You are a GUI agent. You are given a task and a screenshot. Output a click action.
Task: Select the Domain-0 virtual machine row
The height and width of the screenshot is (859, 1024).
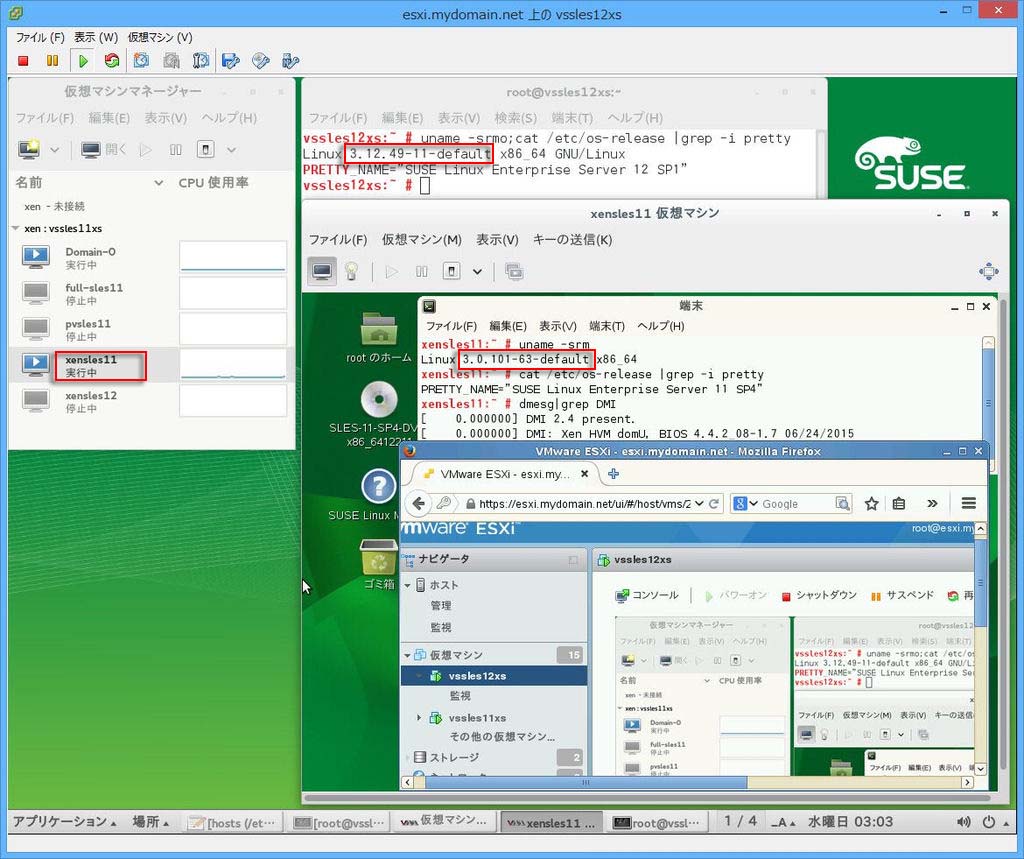152,258
